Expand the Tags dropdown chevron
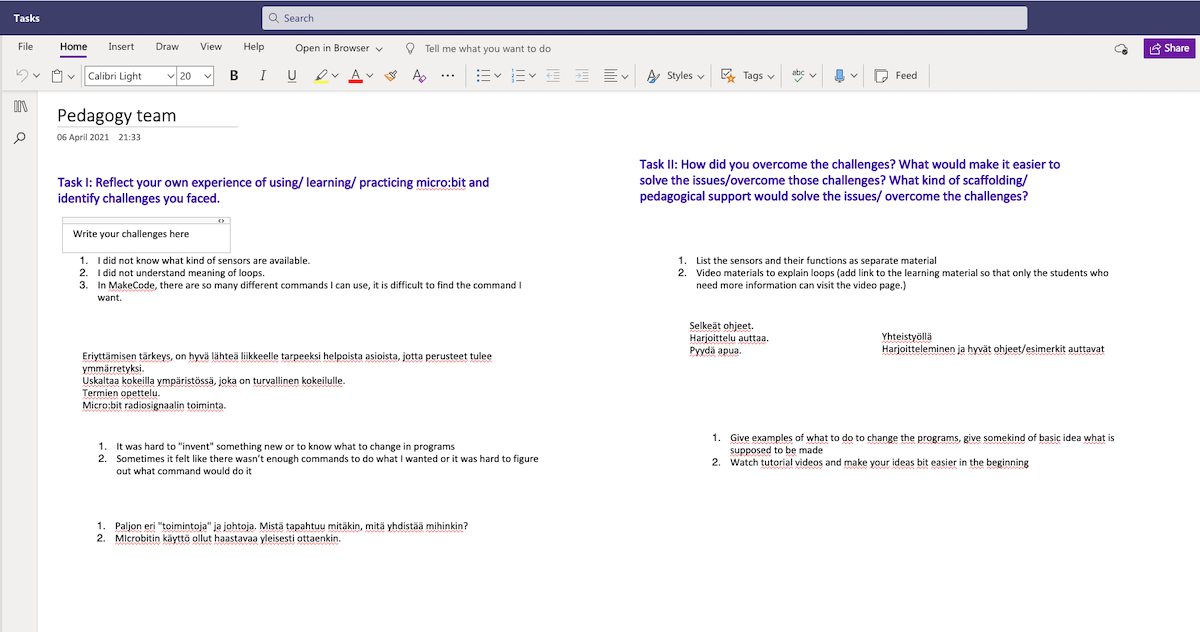1200x632 pixels. point(771,76)
